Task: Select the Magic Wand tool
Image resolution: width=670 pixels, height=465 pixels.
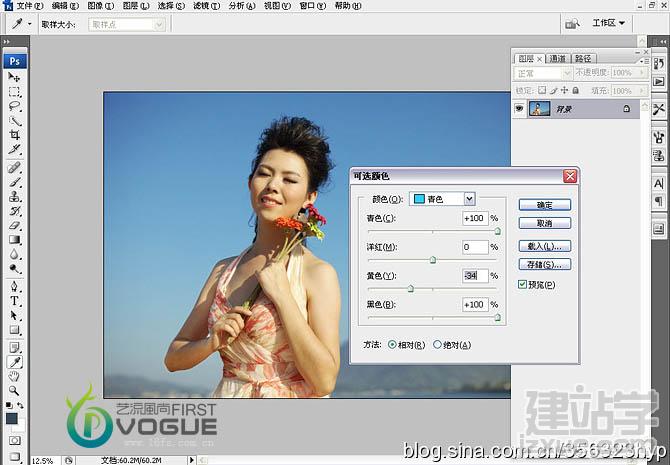Action: click(x=14, y=121)
